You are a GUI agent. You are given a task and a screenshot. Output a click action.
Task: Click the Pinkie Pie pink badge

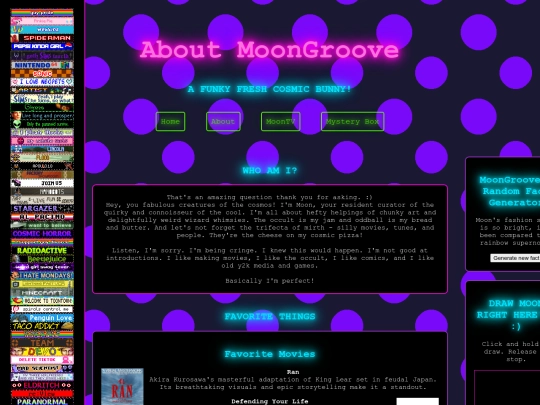[x=42, y=21]
